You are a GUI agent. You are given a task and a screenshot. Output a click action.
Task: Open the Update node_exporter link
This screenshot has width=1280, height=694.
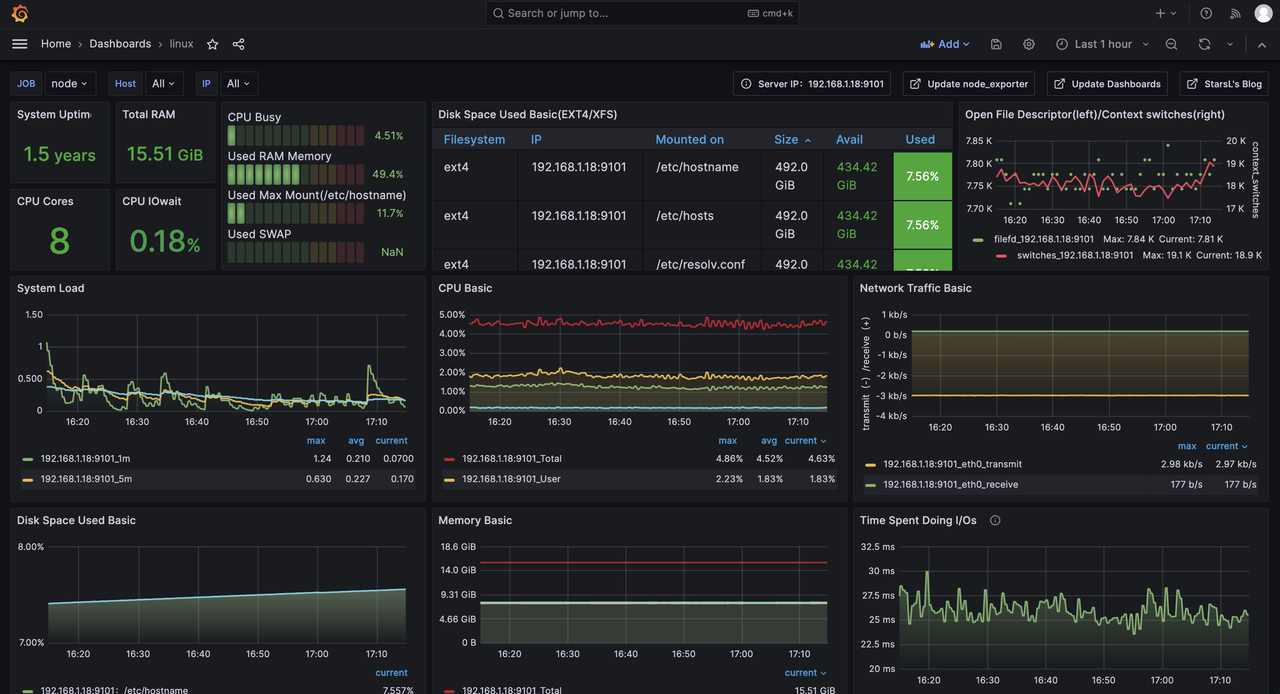coord(968,84)
